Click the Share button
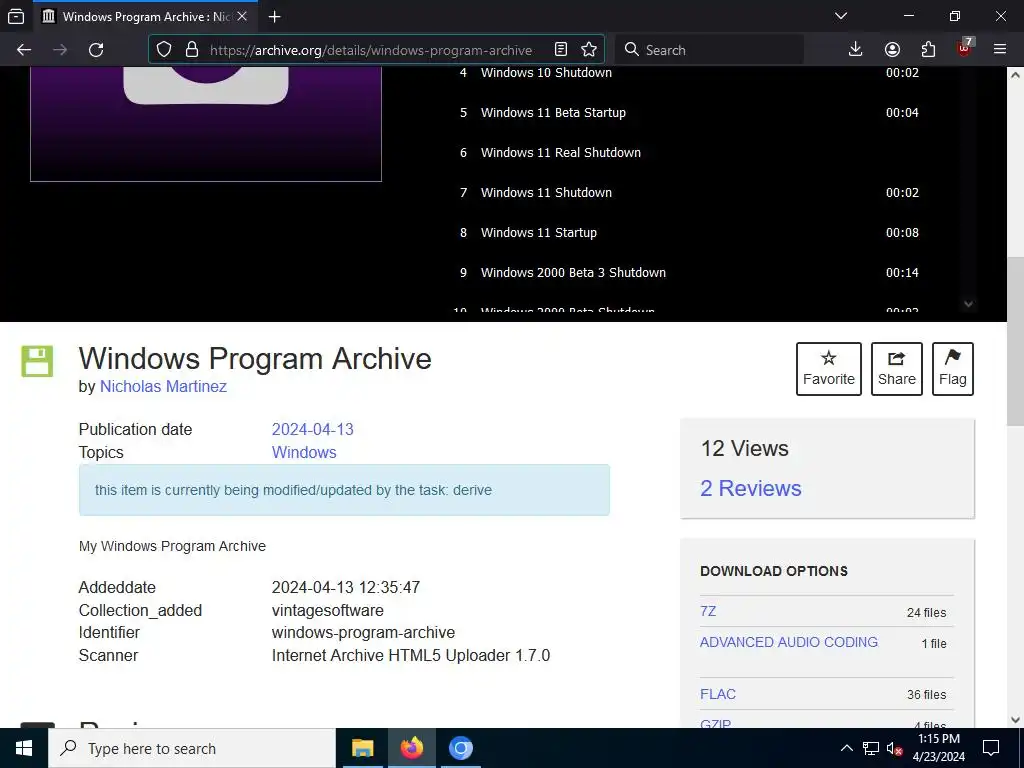 [x=897, y=369]
